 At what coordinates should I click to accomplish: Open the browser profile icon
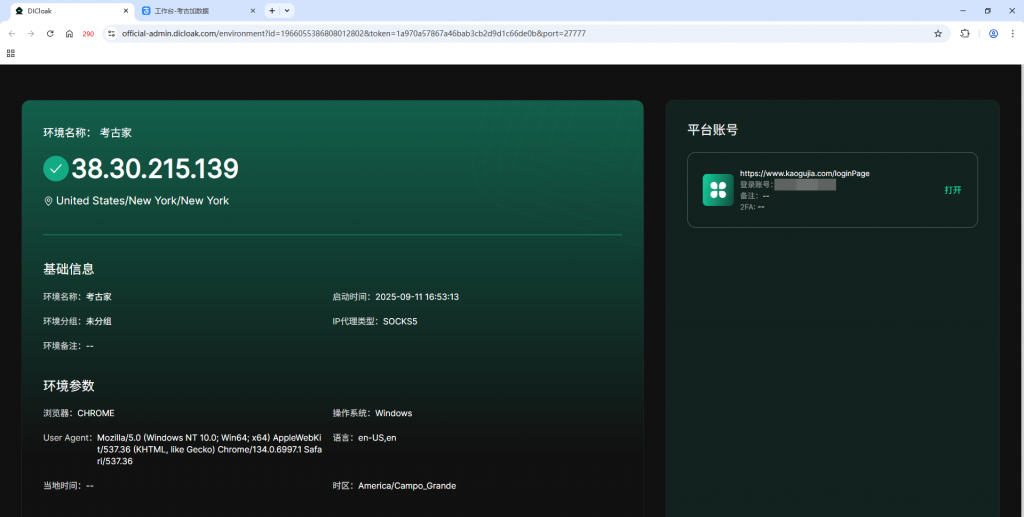993,33
